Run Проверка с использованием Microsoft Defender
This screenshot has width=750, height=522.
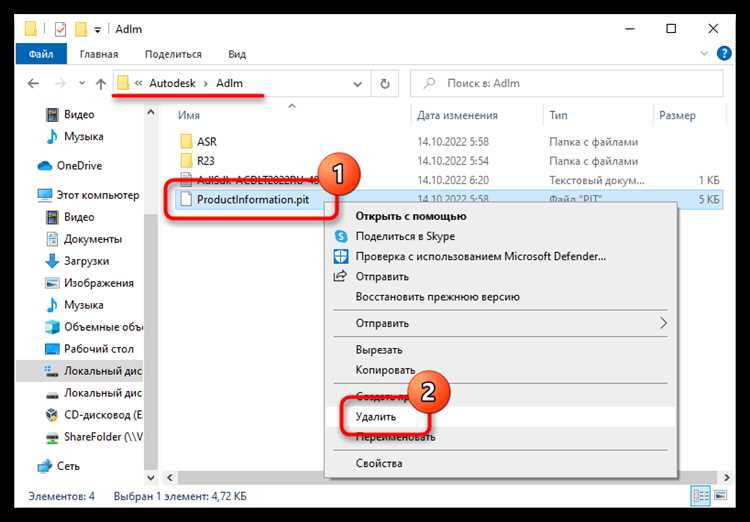(x=481, y=256)
